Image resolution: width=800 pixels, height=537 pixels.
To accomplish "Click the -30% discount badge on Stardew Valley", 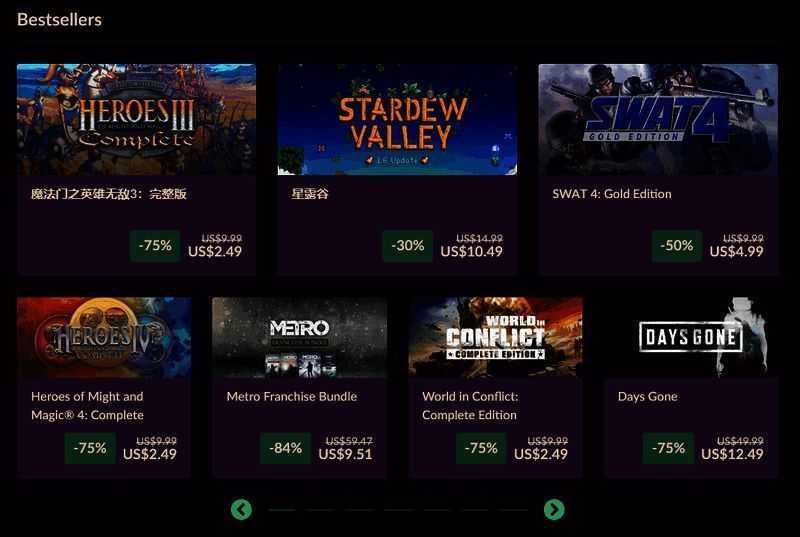I will [408, 245].
